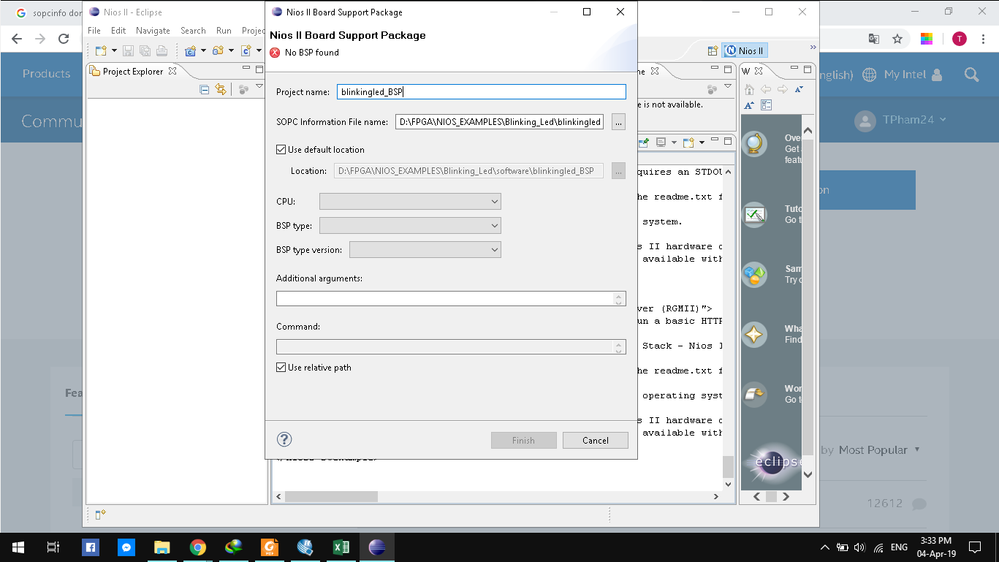Click the Facebook taskbar icon
Viewport: 999px width, 562px height.
(90, 547)
